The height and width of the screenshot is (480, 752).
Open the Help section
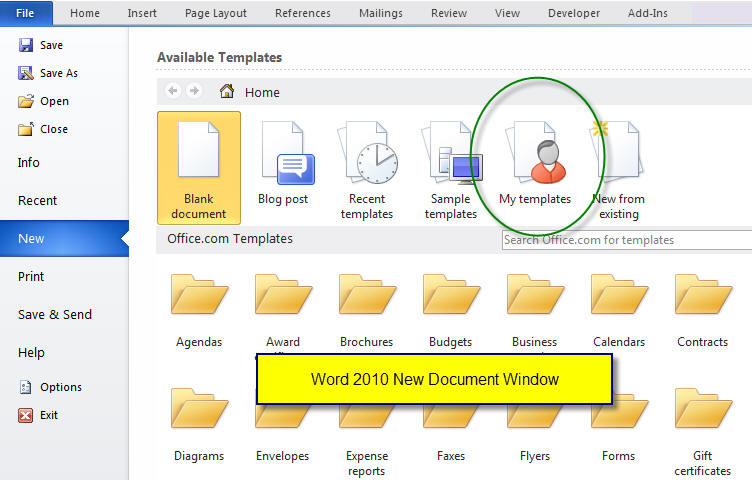tap(31, 352)
